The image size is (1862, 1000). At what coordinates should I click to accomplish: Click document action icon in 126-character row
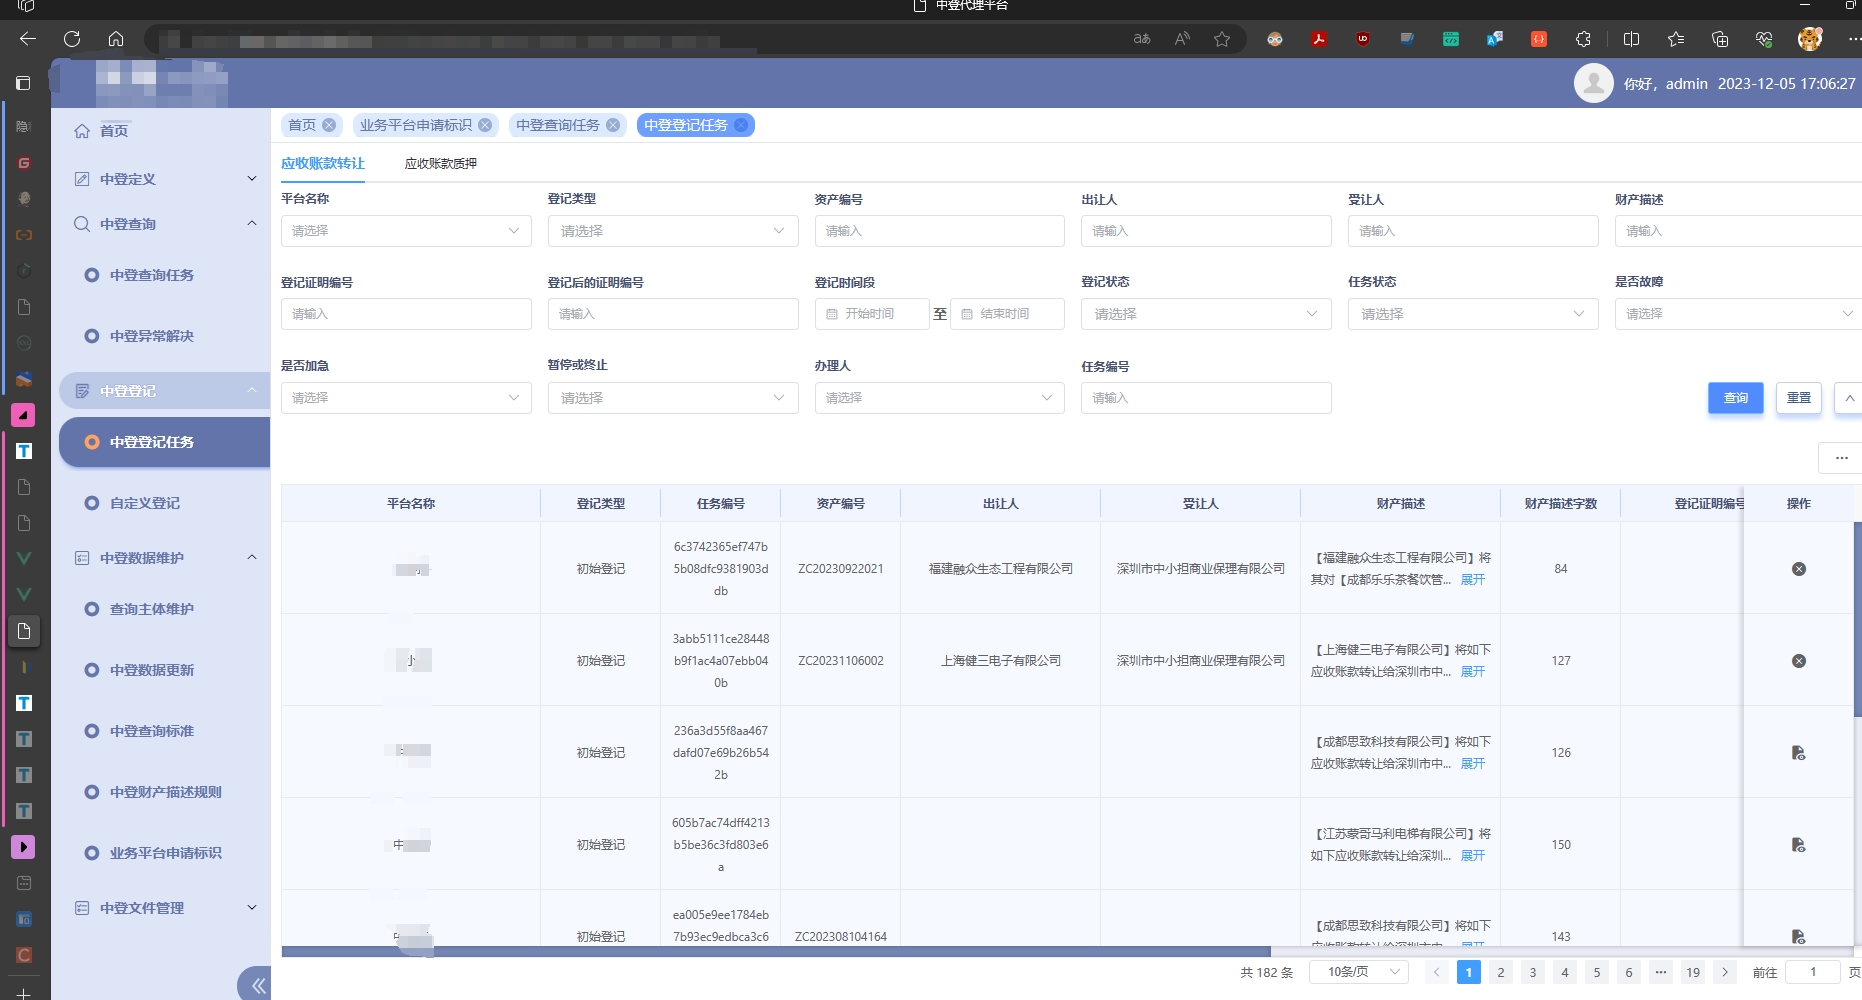pos(1799,753)
